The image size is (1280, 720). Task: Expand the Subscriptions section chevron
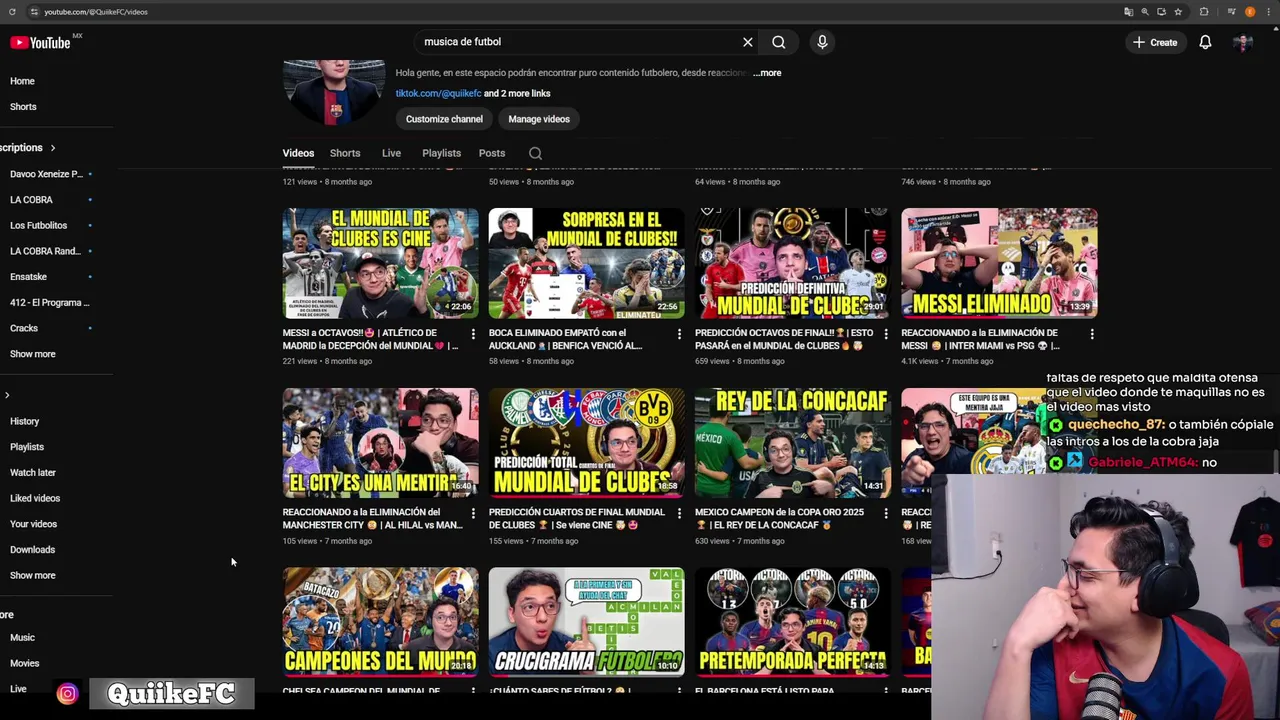click(53, 148)
